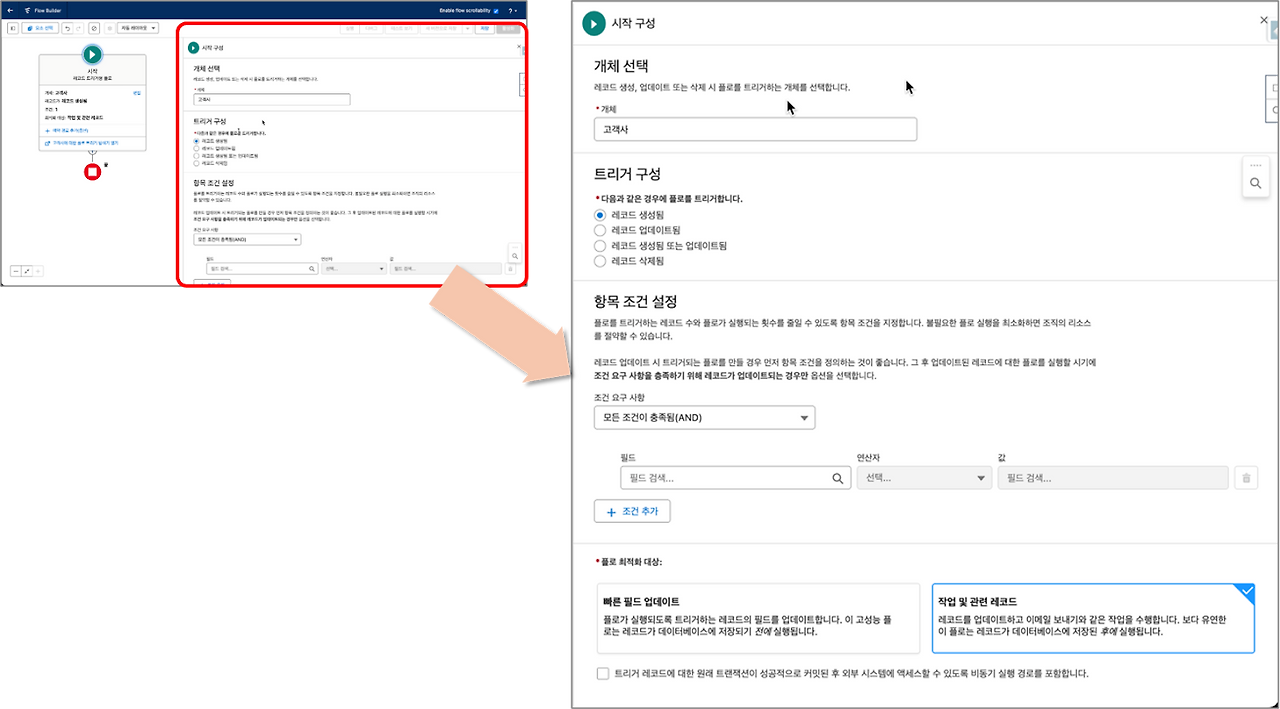The image size is (1280, 709).
Task: Click the back arrow in Flow Builder header
Action: click(10, 10)
